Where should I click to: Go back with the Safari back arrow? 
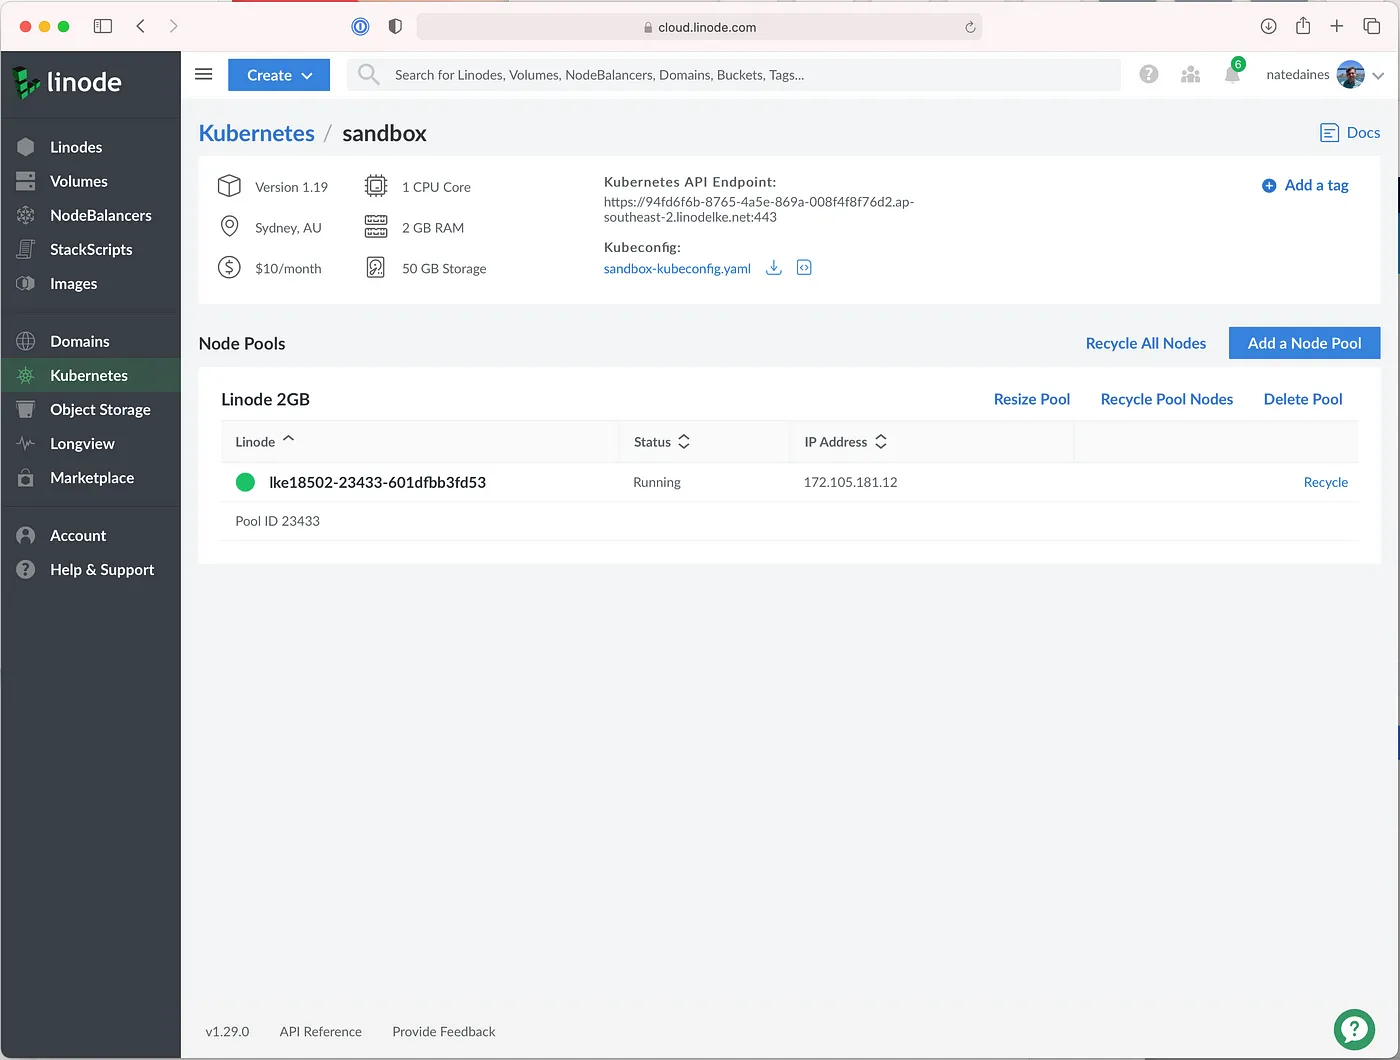click(141, 26)
